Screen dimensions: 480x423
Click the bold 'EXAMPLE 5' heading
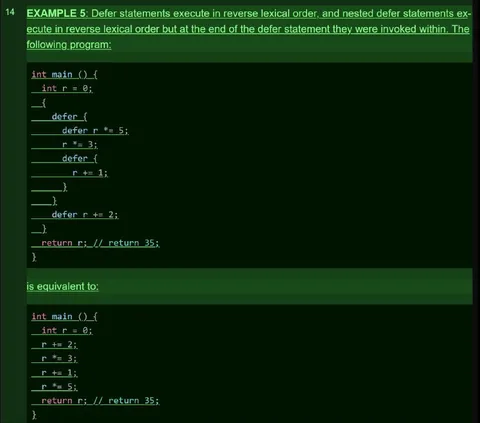[56, 13]
